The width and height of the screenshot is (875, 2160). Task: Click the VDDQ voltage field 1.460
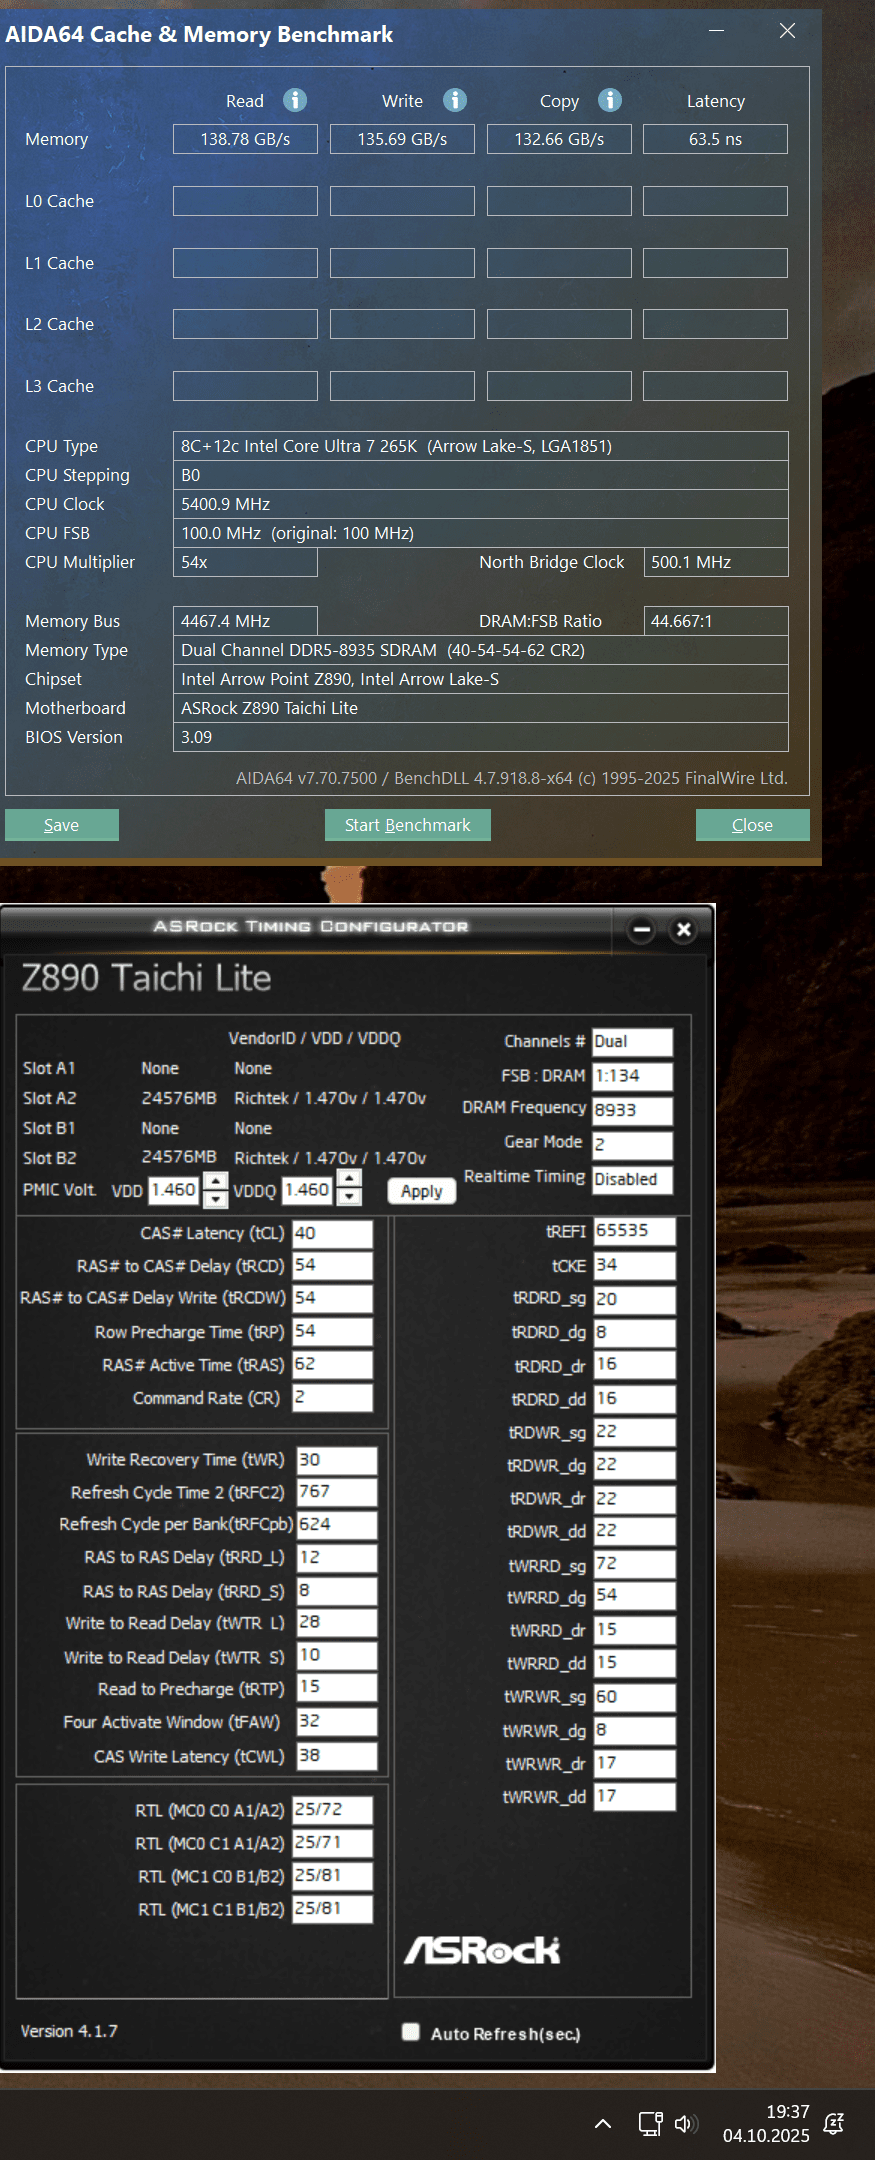(x=307, y=1190)
